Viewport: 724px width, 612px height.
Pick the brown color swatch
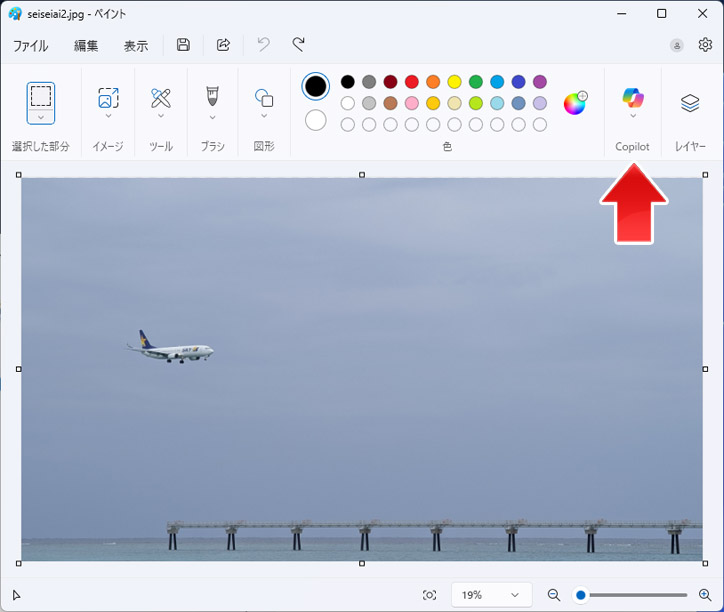coord(390,103)
